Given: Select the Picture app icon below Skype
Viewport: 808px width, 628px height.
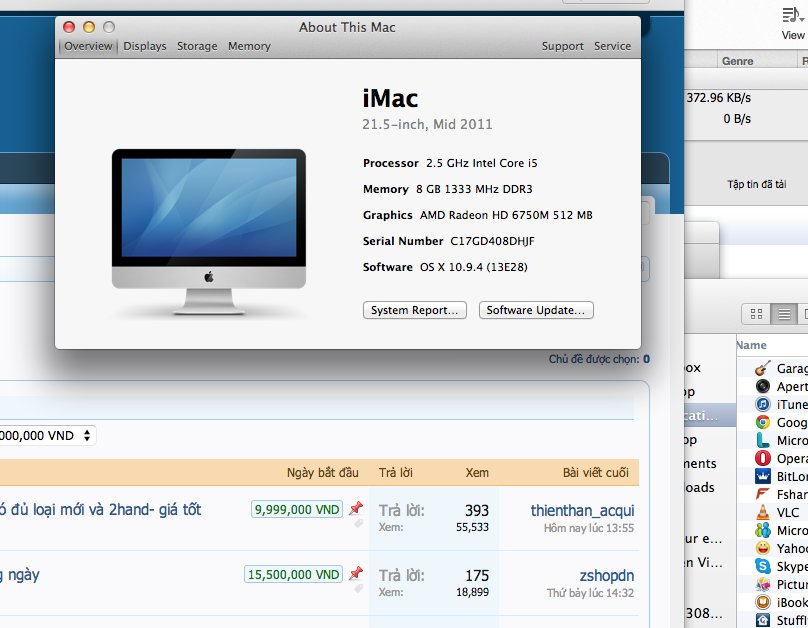Looking at the screenshot, I should pos(763,585).
